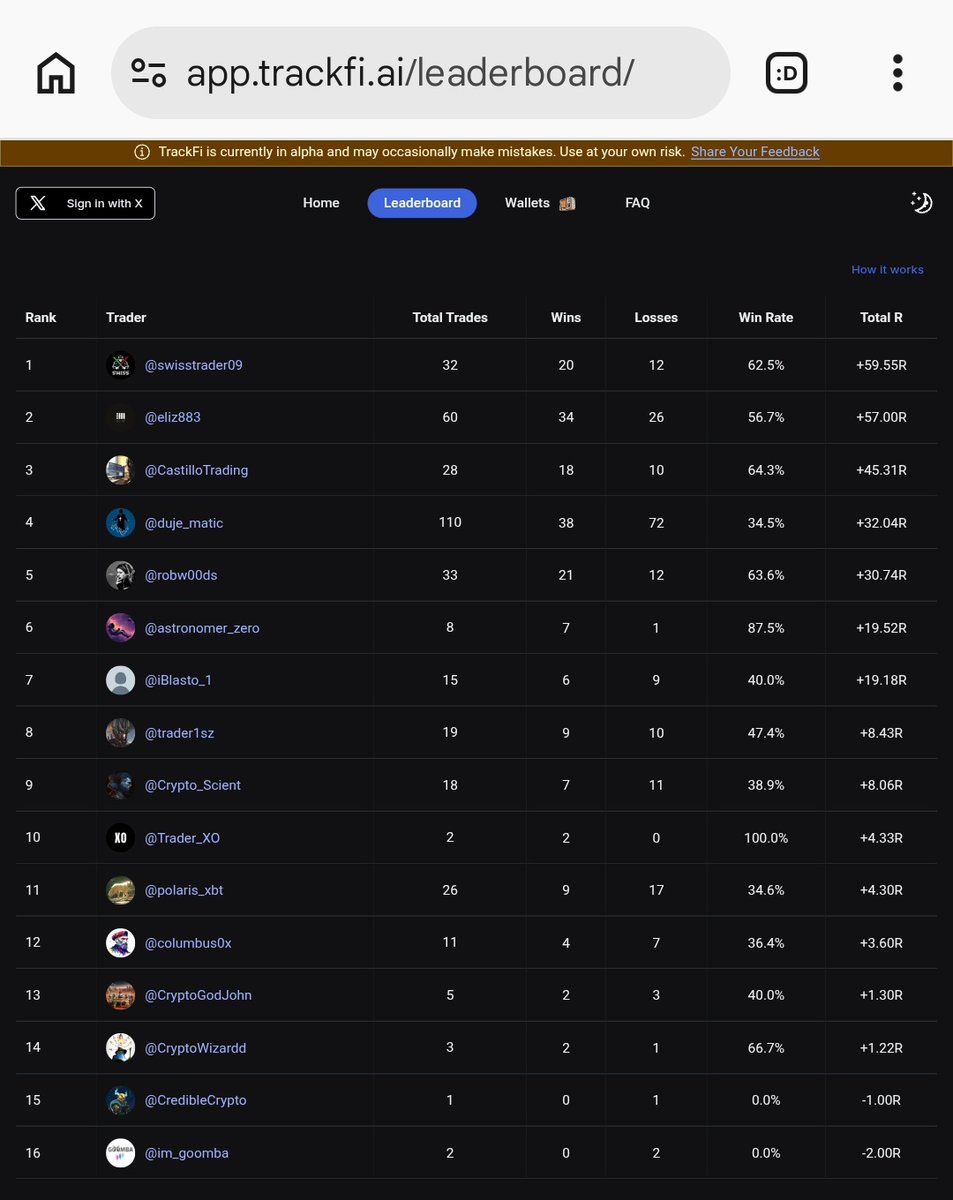Click the Total Trades column header
953x1200 pixels.
coord(450,318)
